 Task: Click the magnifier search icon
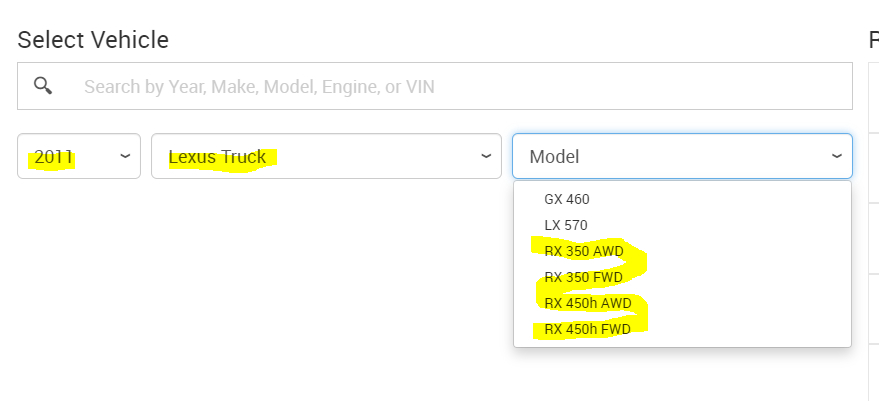click(43, 86)
